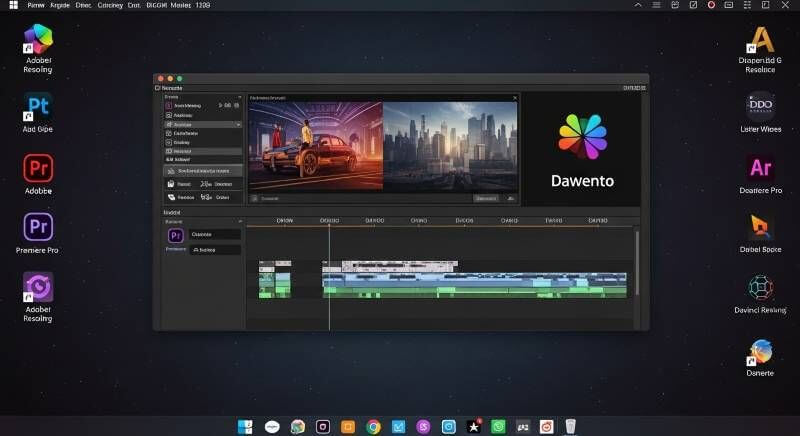800x436 pixels.
Task: Open the hamburger lines menu in top bar
Action: coord(656,5)
